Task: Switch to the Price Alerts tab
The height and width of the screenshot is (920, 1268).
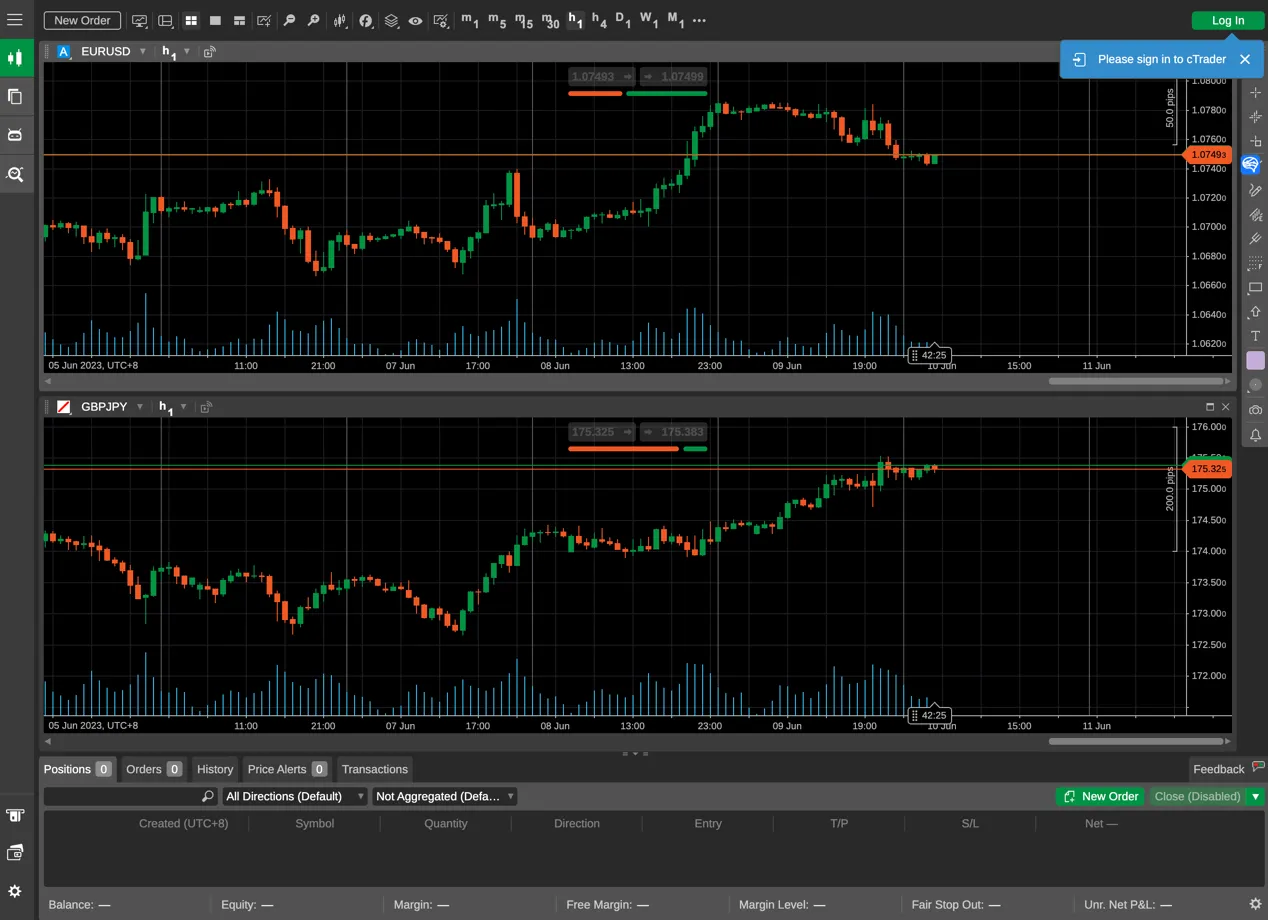Action: coord(287,769)
